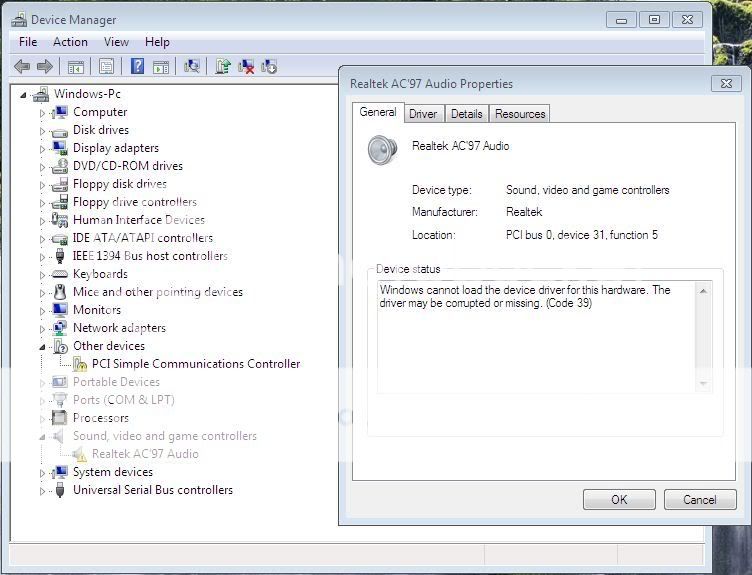This screenshot has height=575, width=752.
Task: Click the Scan for hardware changes icon
Action: click(192, 66)
